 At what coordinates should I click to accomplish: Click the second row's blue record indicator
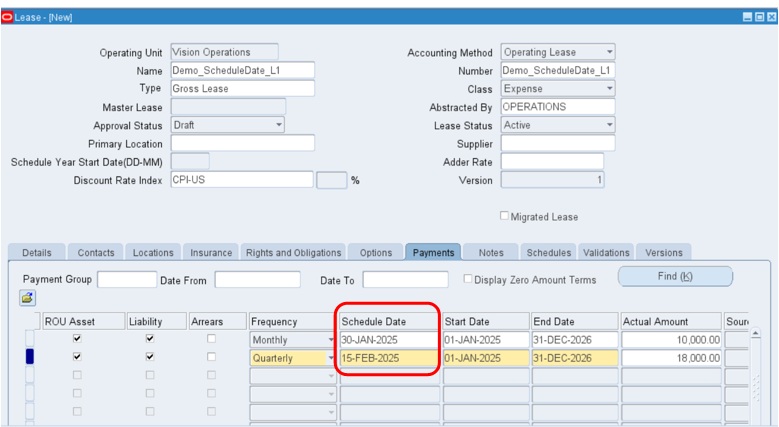click(29, 357)
